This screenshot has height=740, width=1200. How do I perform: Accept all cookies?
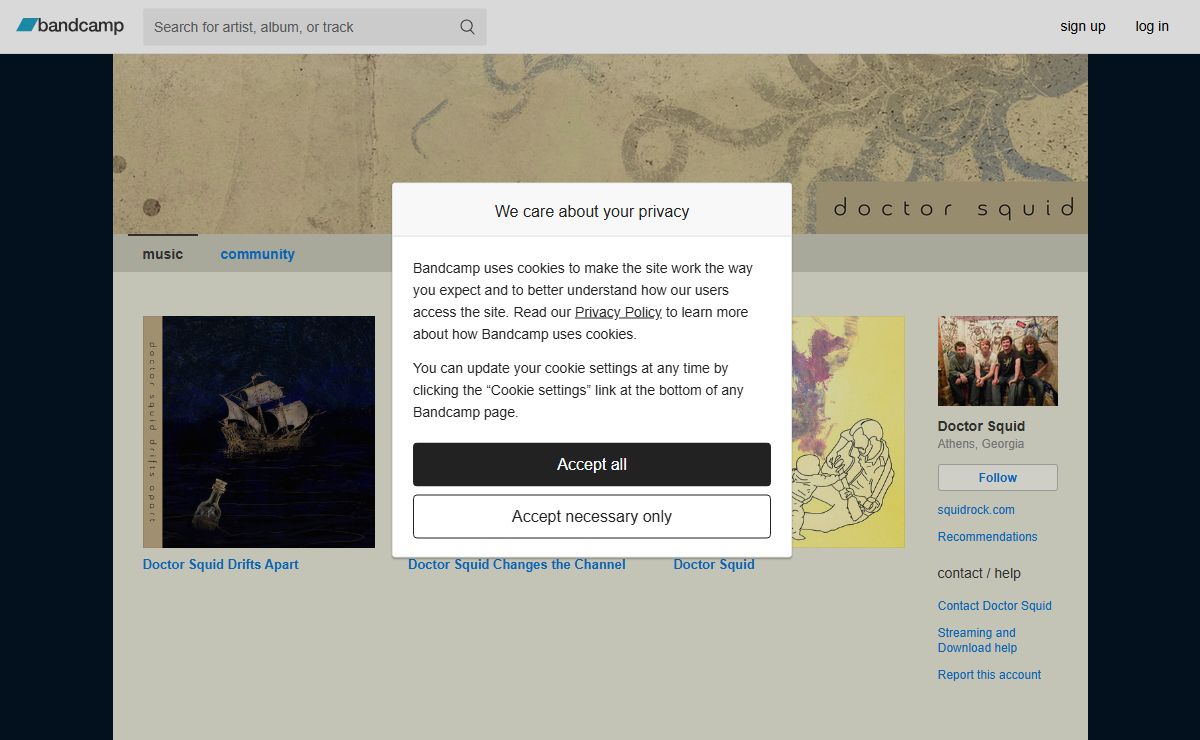[x=592, y=464]
